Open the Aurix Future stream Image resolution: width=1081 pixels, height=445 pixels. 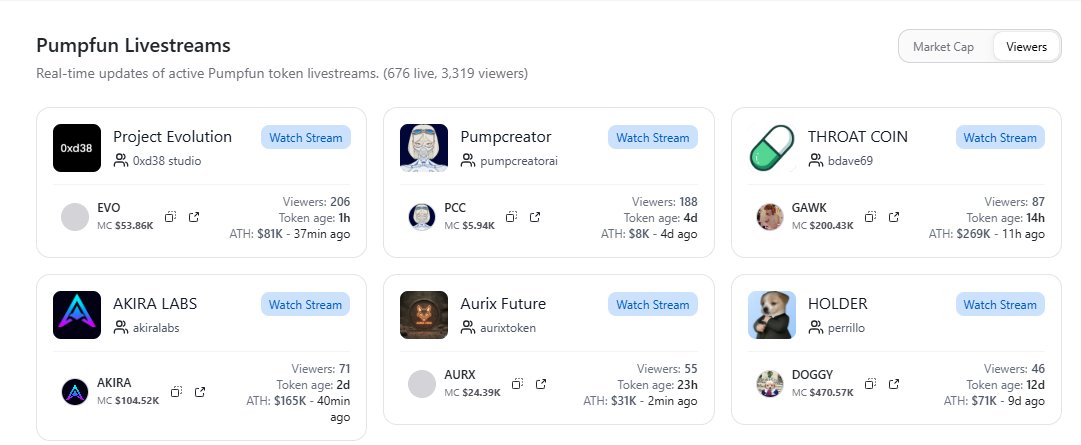(x=652, y=305)
